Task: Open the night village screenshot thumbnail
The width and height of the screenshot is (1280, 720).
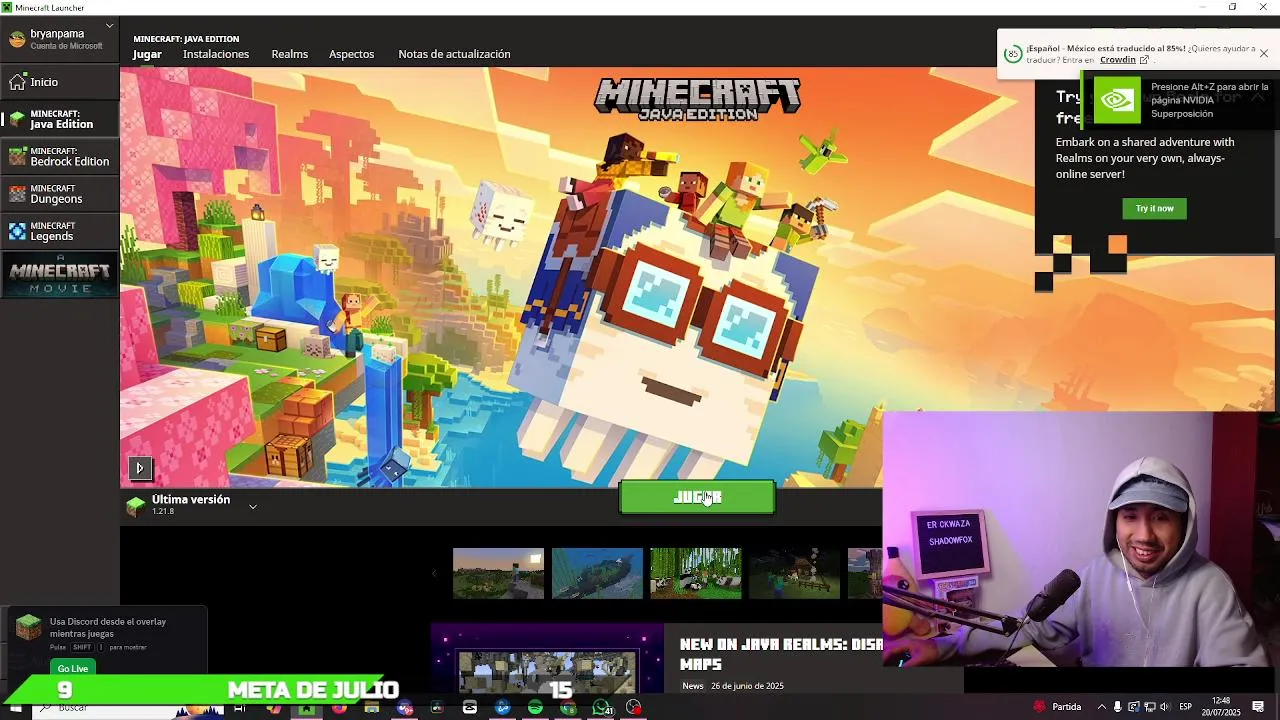Action: [x=795, y=573]
